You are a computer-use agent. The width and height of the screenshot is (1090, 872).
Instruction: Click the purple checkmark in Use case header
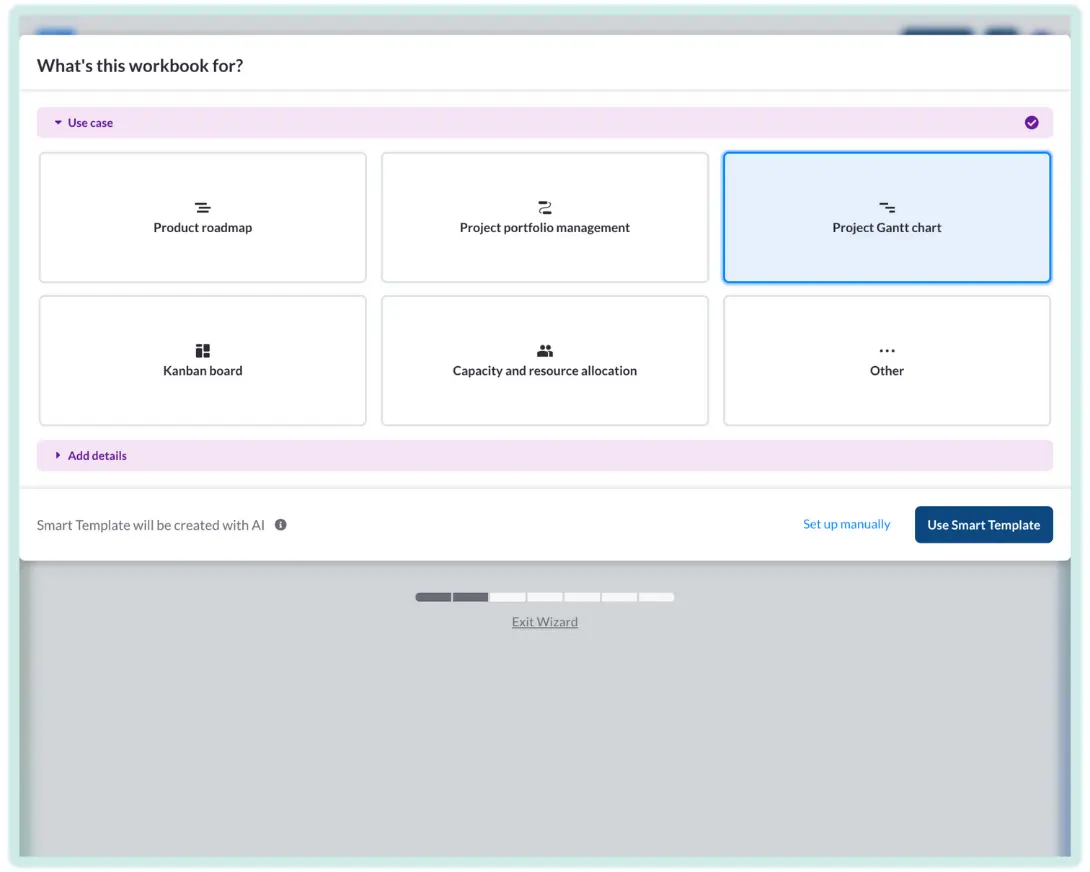point(1031,122)
